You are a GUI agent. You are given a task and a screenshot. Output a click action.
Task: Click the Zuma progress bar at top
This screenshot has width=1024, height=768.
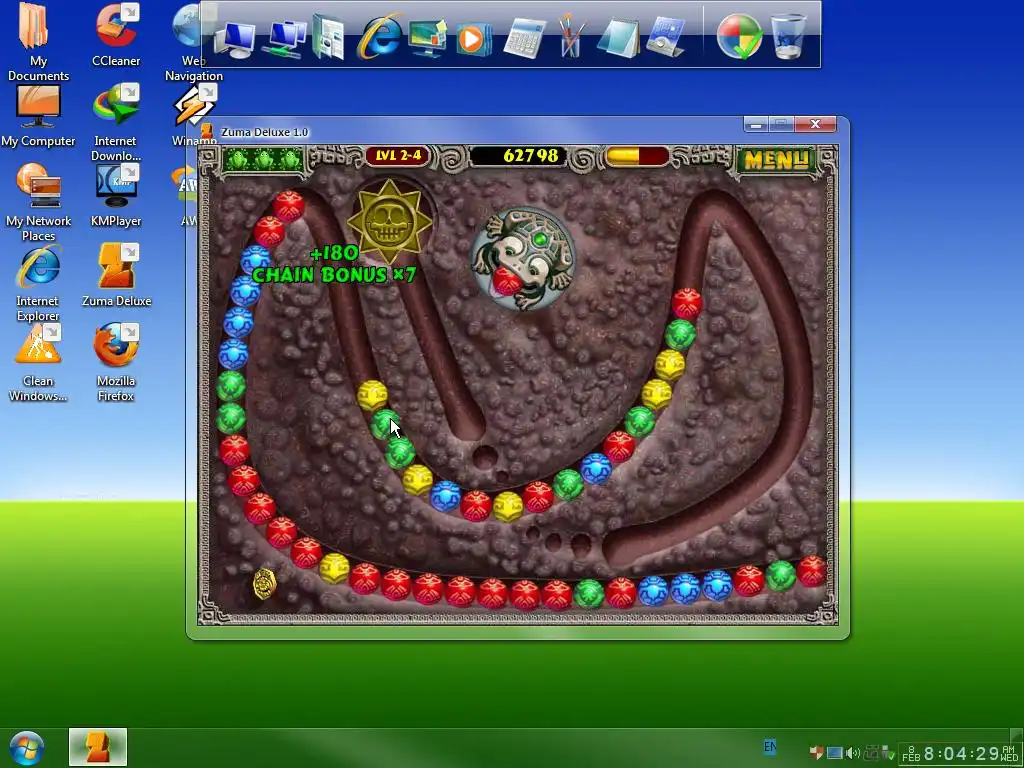click(637, 156)
